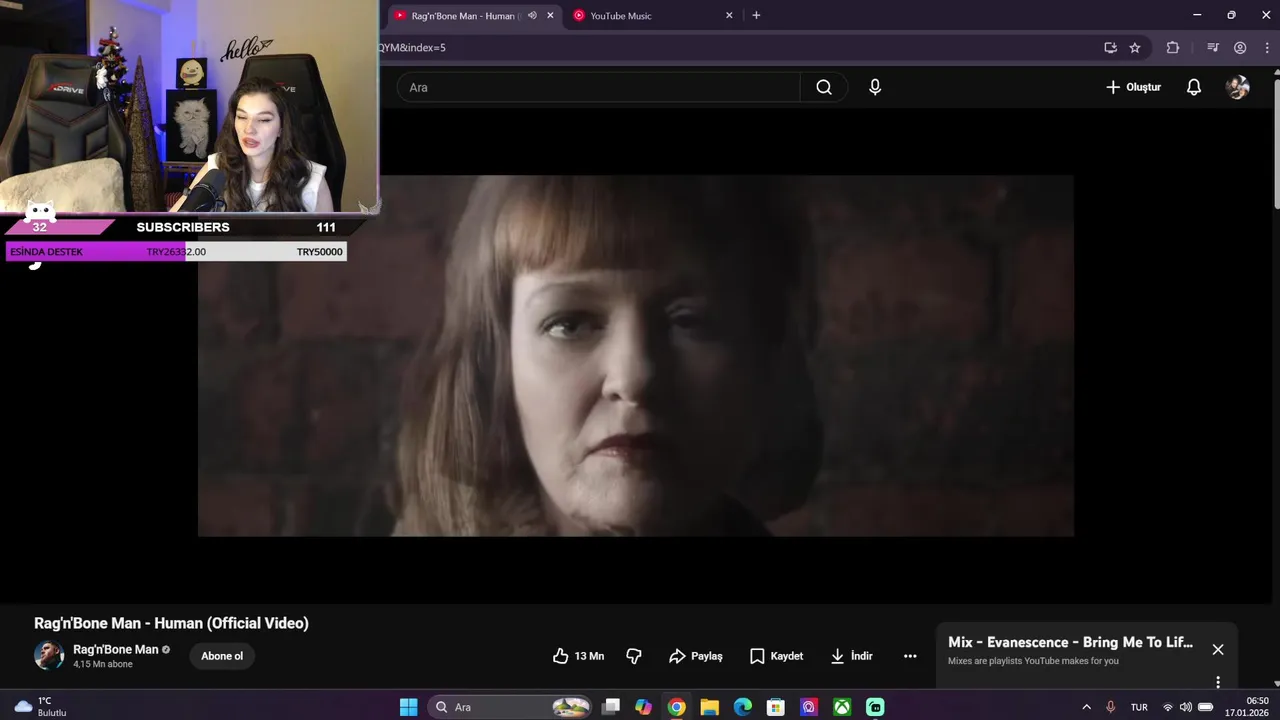Click the Rag'n'Bone Man channel avatar
Image resolution: width=1280 pixels, height=720 pixels.
(x=49, y=655)
